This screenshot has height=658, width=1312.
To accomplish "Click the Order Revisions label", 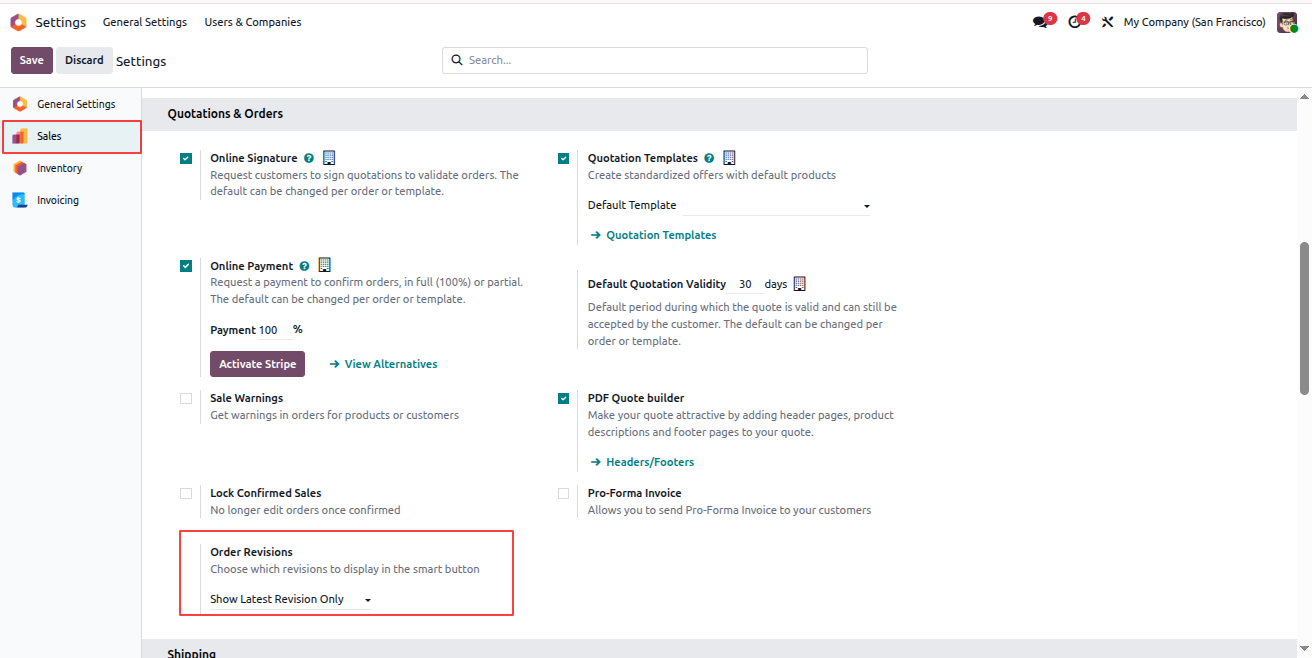I will (251, 552).
